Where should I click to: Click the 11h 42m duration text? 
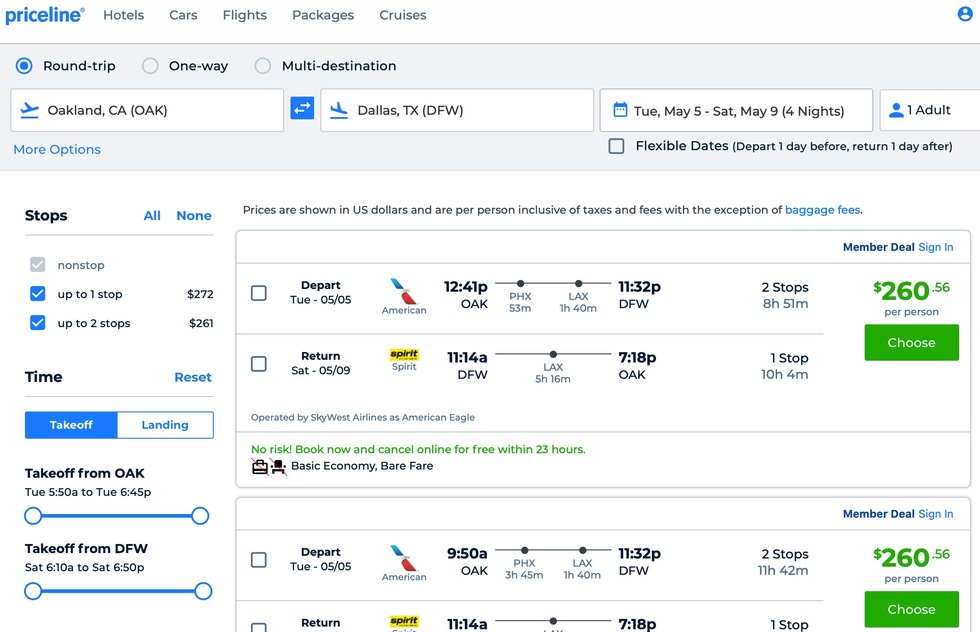click(783, 571)
